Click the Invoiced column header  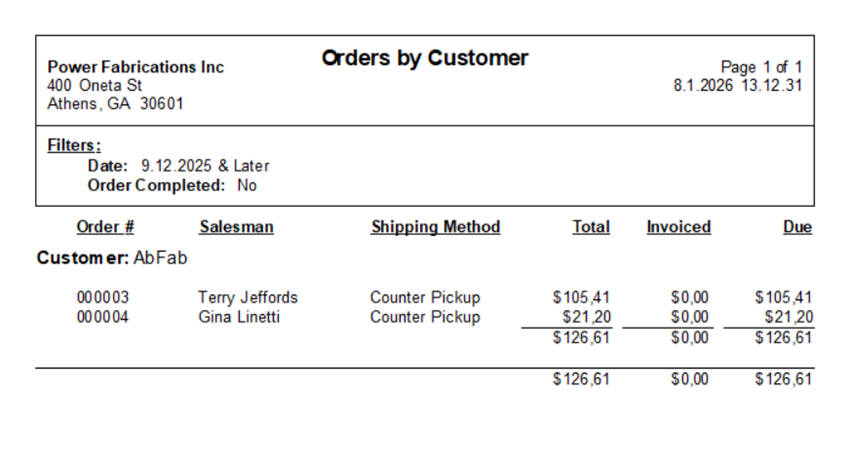pos(679,227)
